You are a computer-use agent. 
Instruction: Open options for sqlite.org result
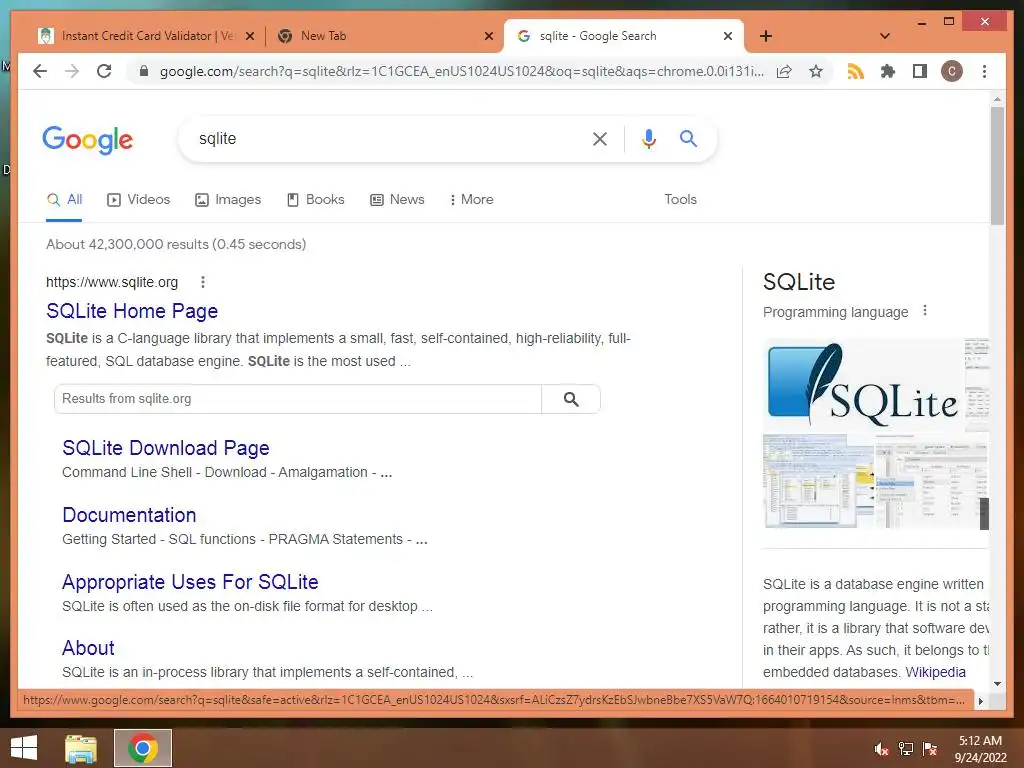pyautogui.click(x=203, y=282)
